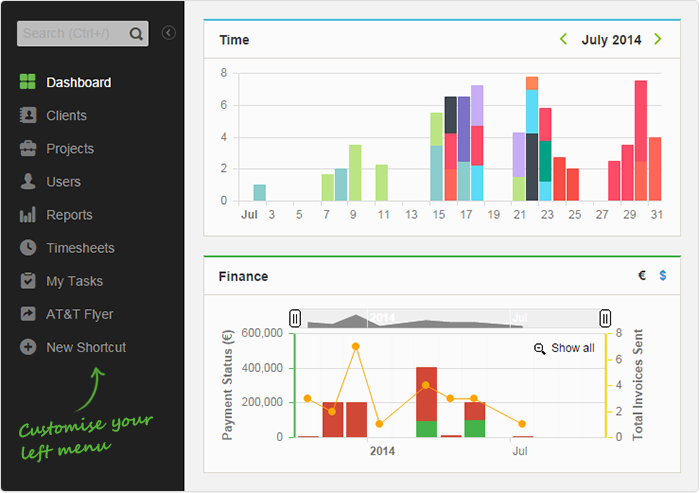Open the Clients section
The width and height of the screenshot is (700, 493).
67,116
